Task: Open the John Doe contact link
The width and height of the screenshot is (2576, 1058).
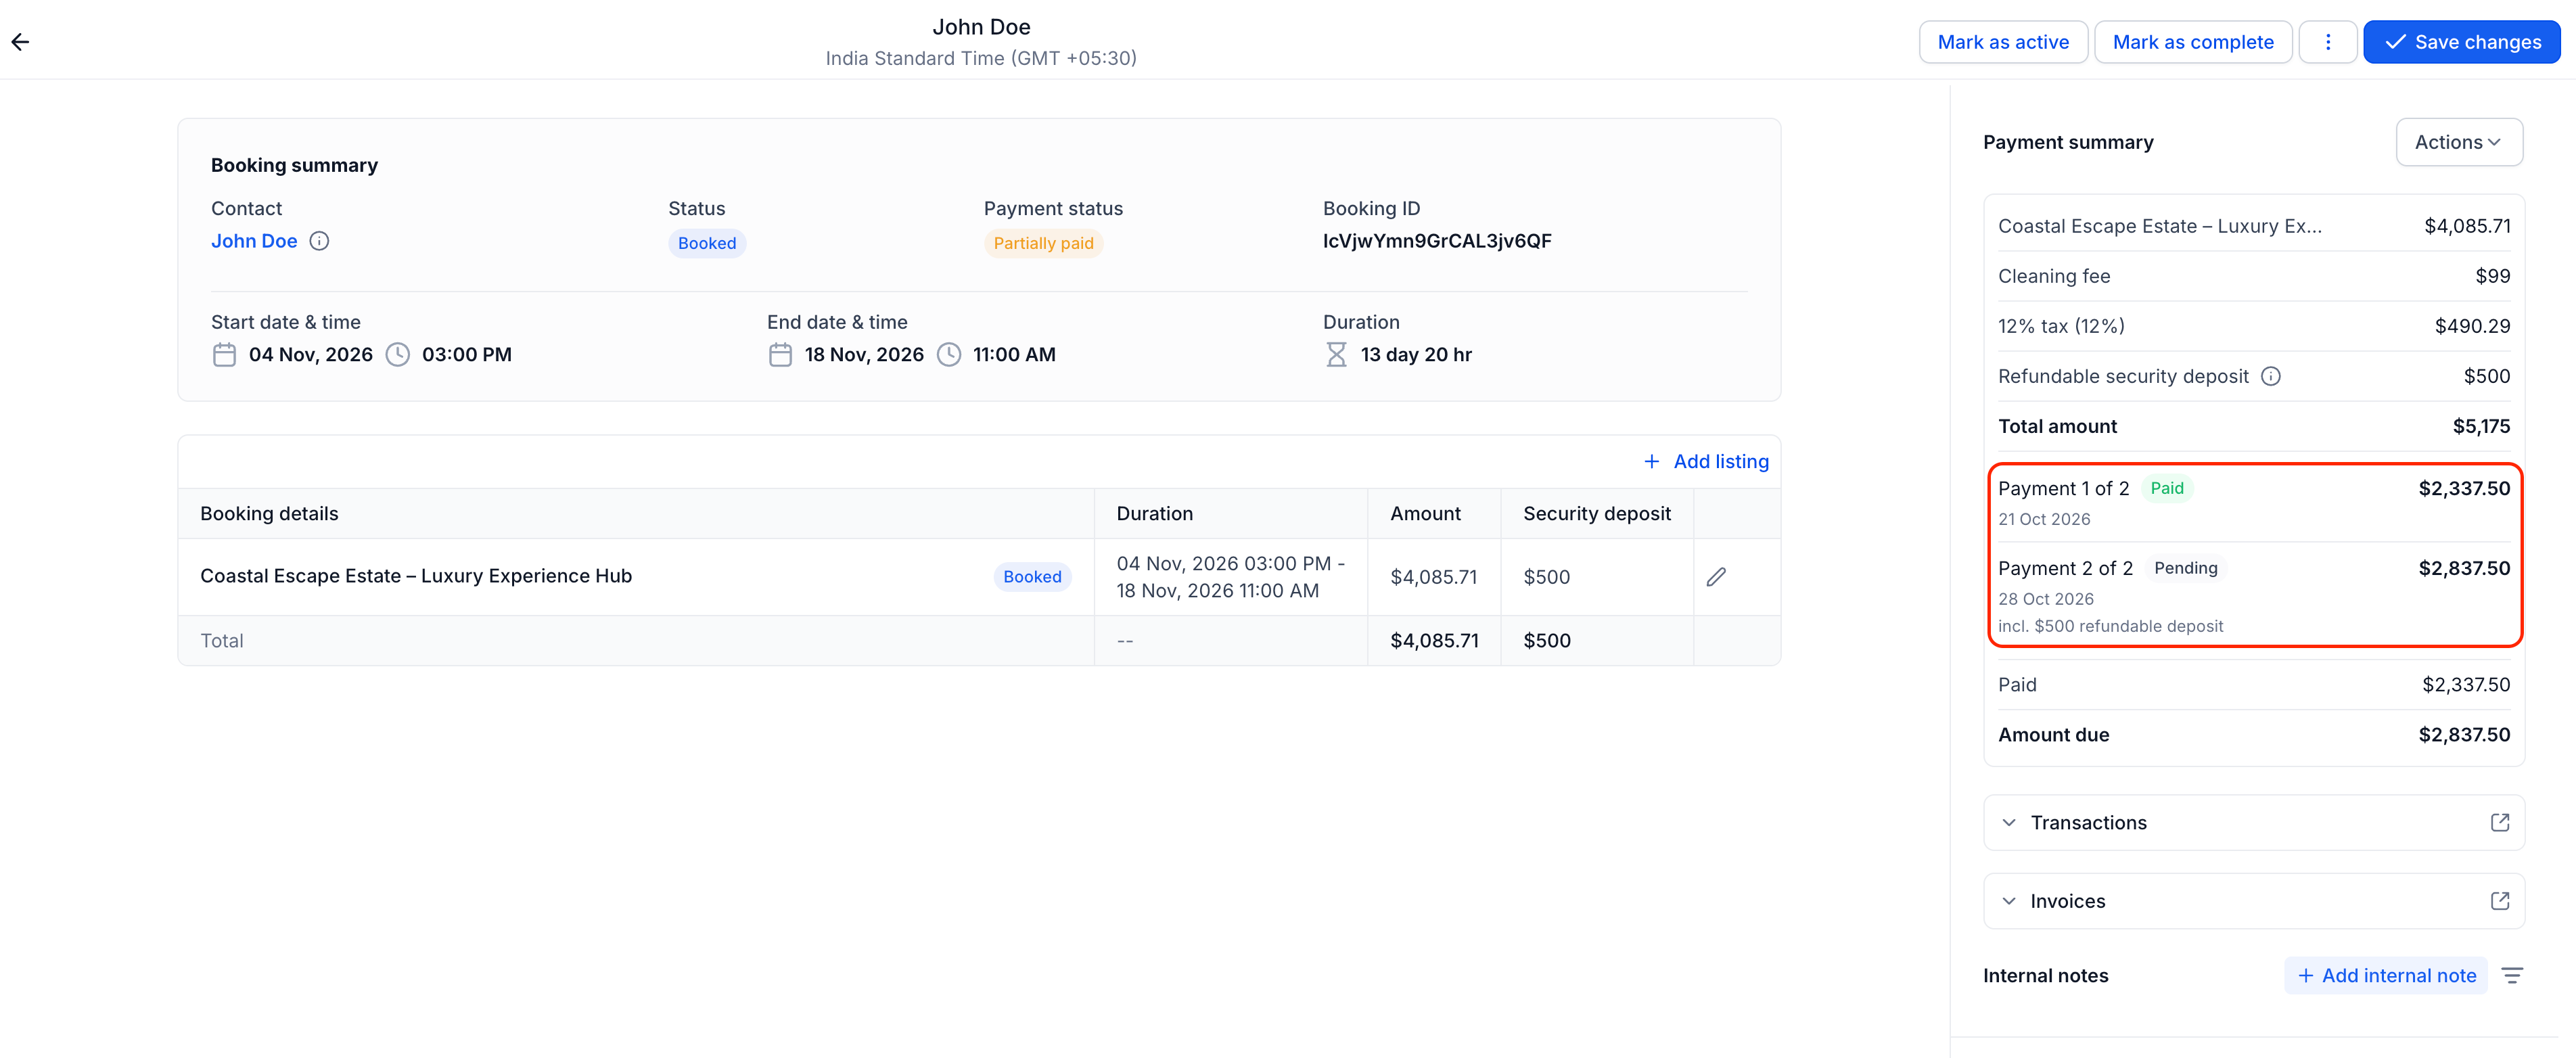Action: point(254,241)
